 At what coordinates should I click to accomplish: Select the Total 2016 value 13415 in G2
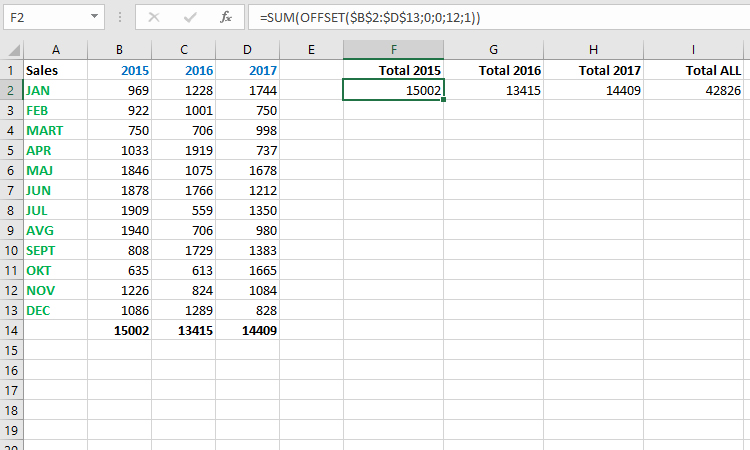pos(494,91)
